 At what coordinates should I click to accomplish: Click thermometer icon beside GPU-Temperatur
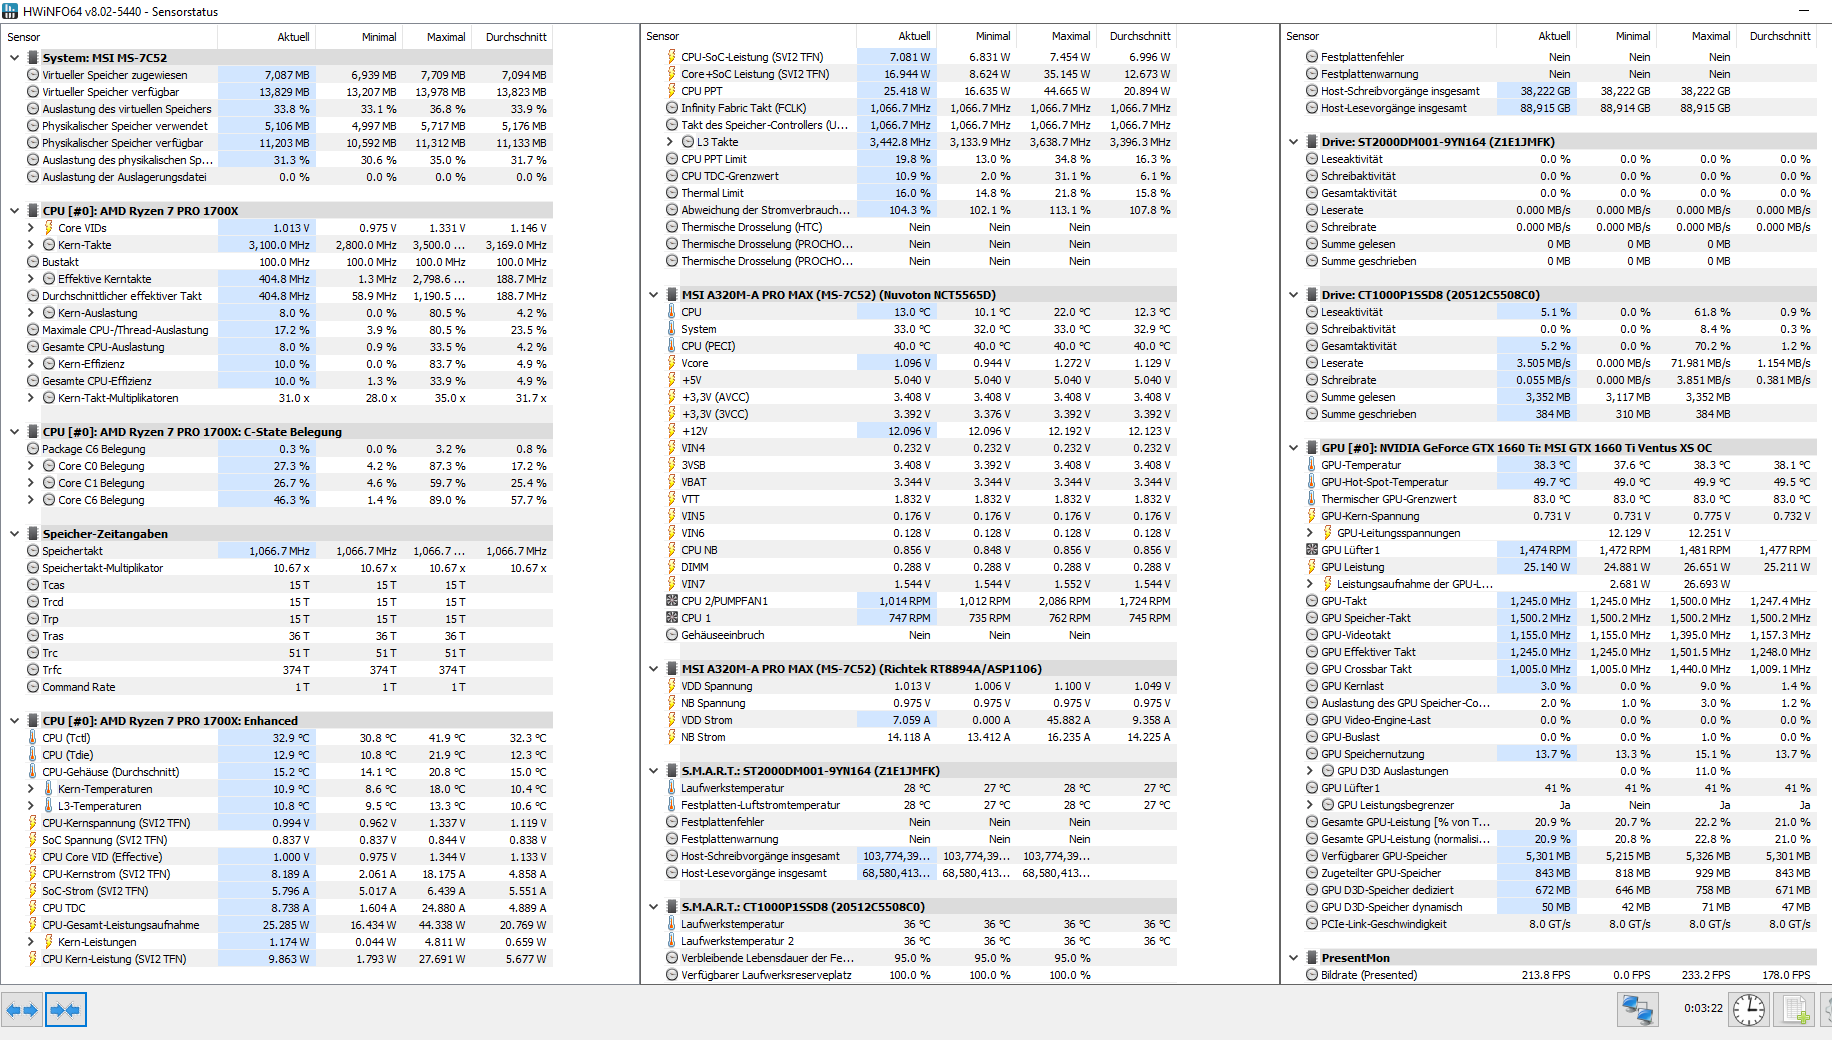tap(1312, 465)
